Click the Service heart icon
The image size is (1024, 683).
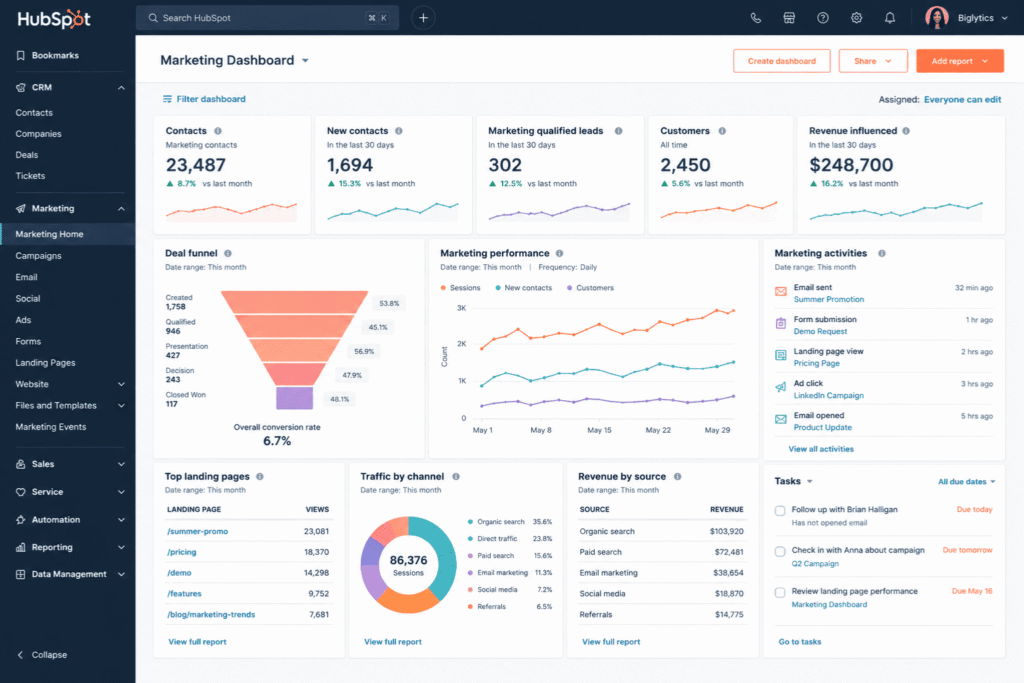20,492
